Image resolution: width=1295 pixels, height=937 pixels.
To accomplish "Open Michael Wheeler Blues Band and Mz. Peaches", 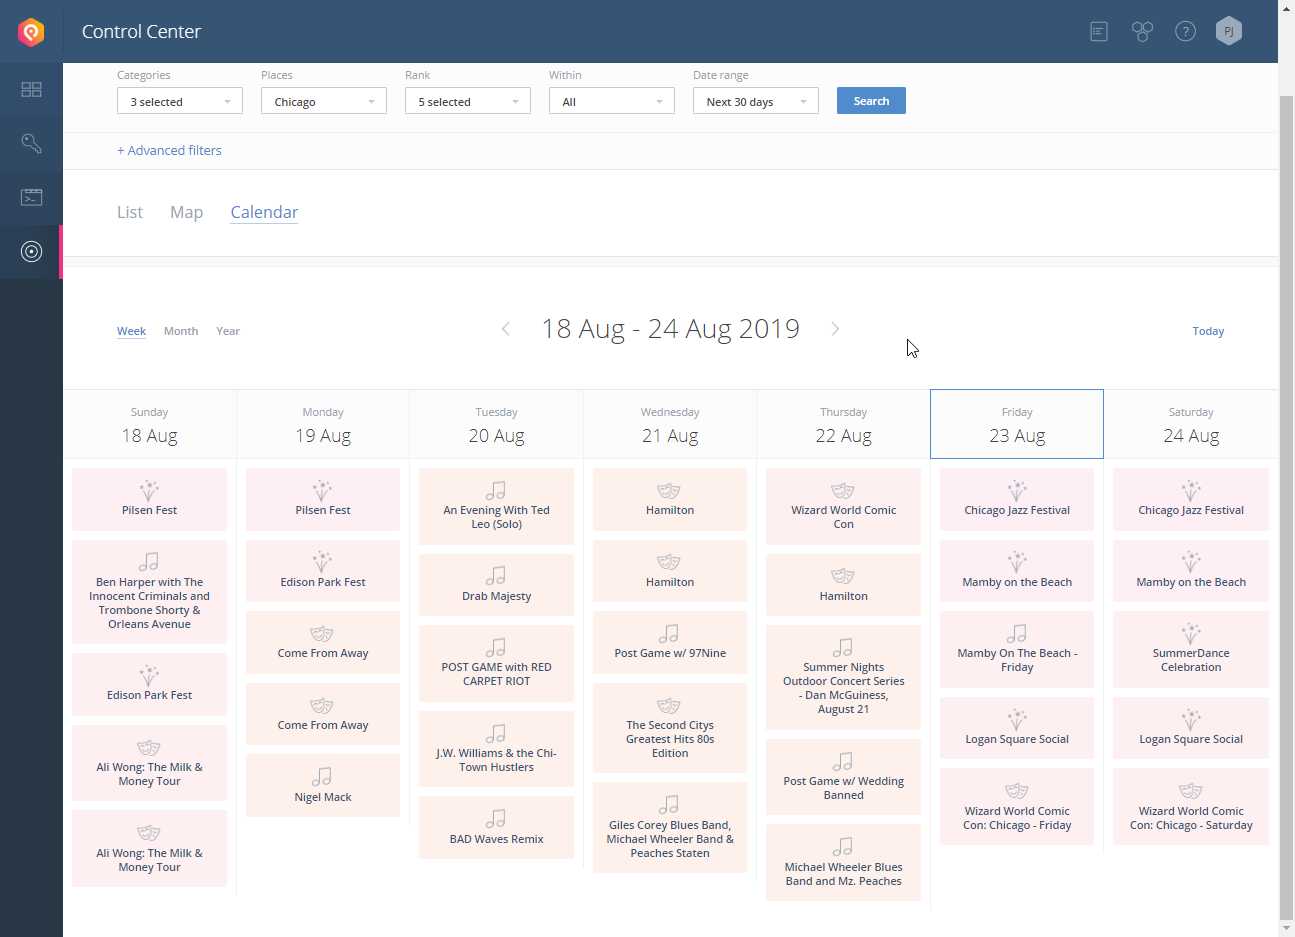I will pyautogui.click(x=844, y=863).
